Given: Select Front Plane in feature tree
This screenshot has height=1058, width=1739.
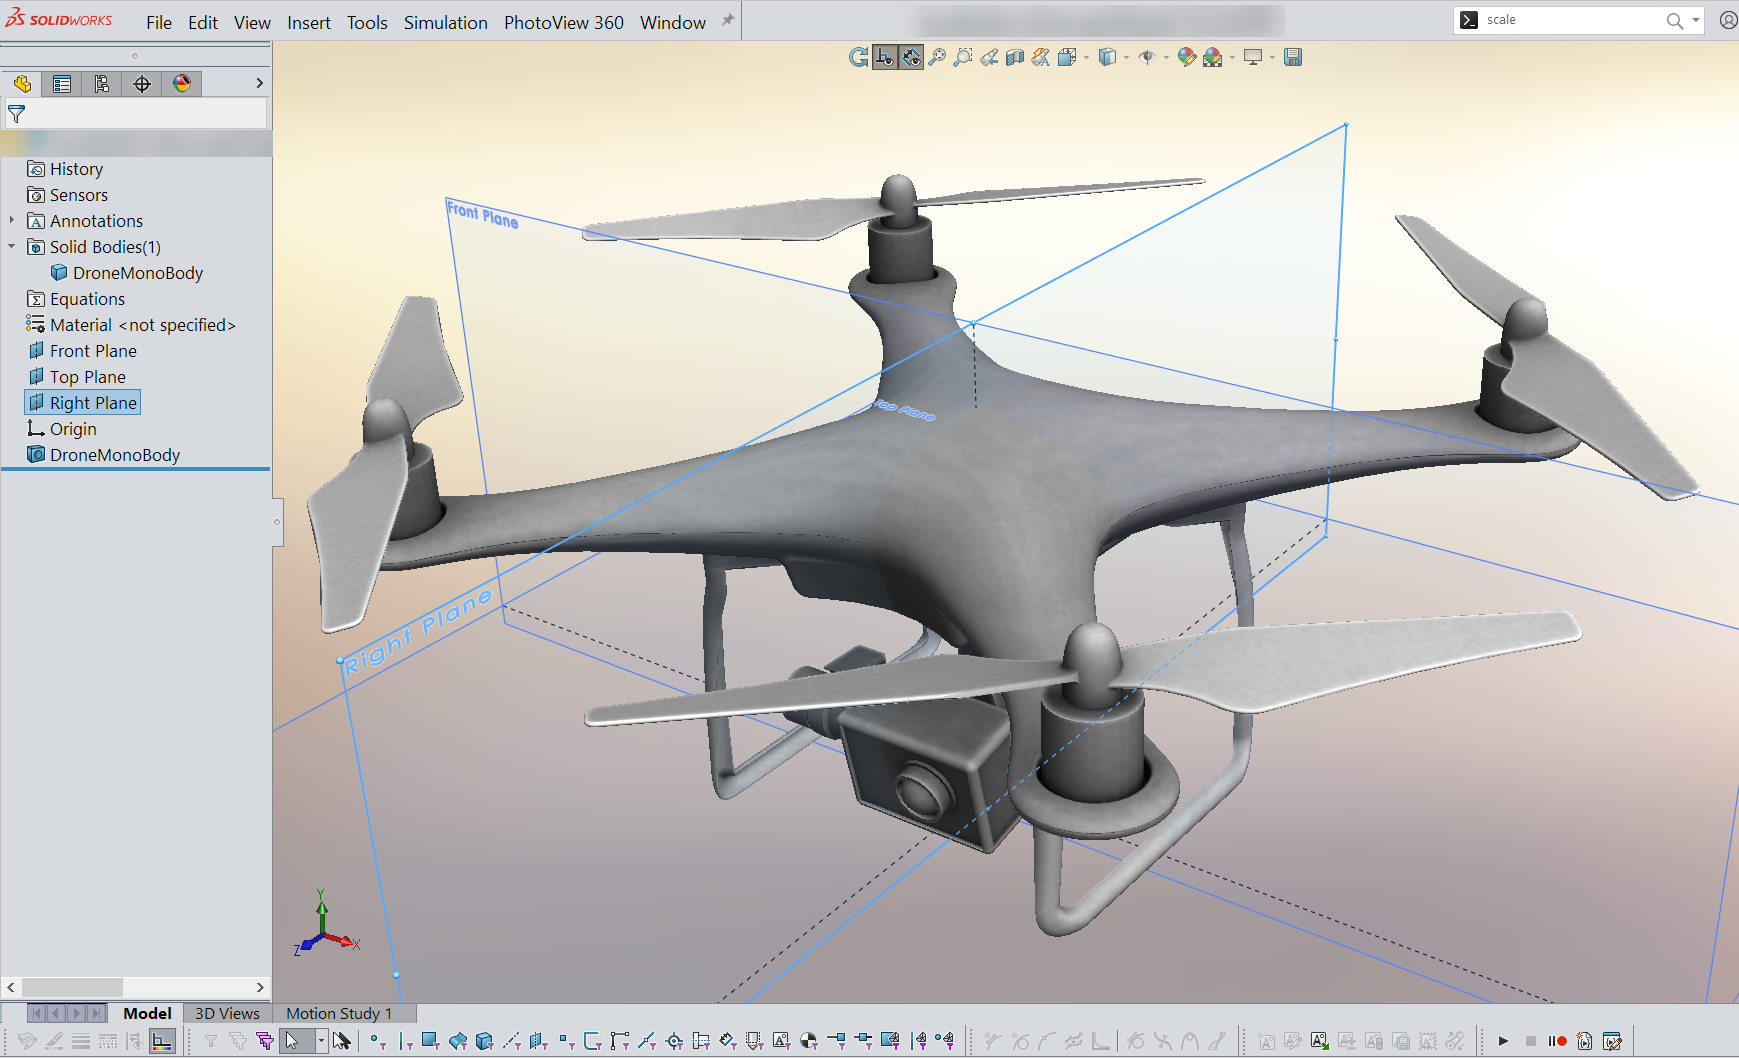Looking at the screenshot, I should 93,351.
